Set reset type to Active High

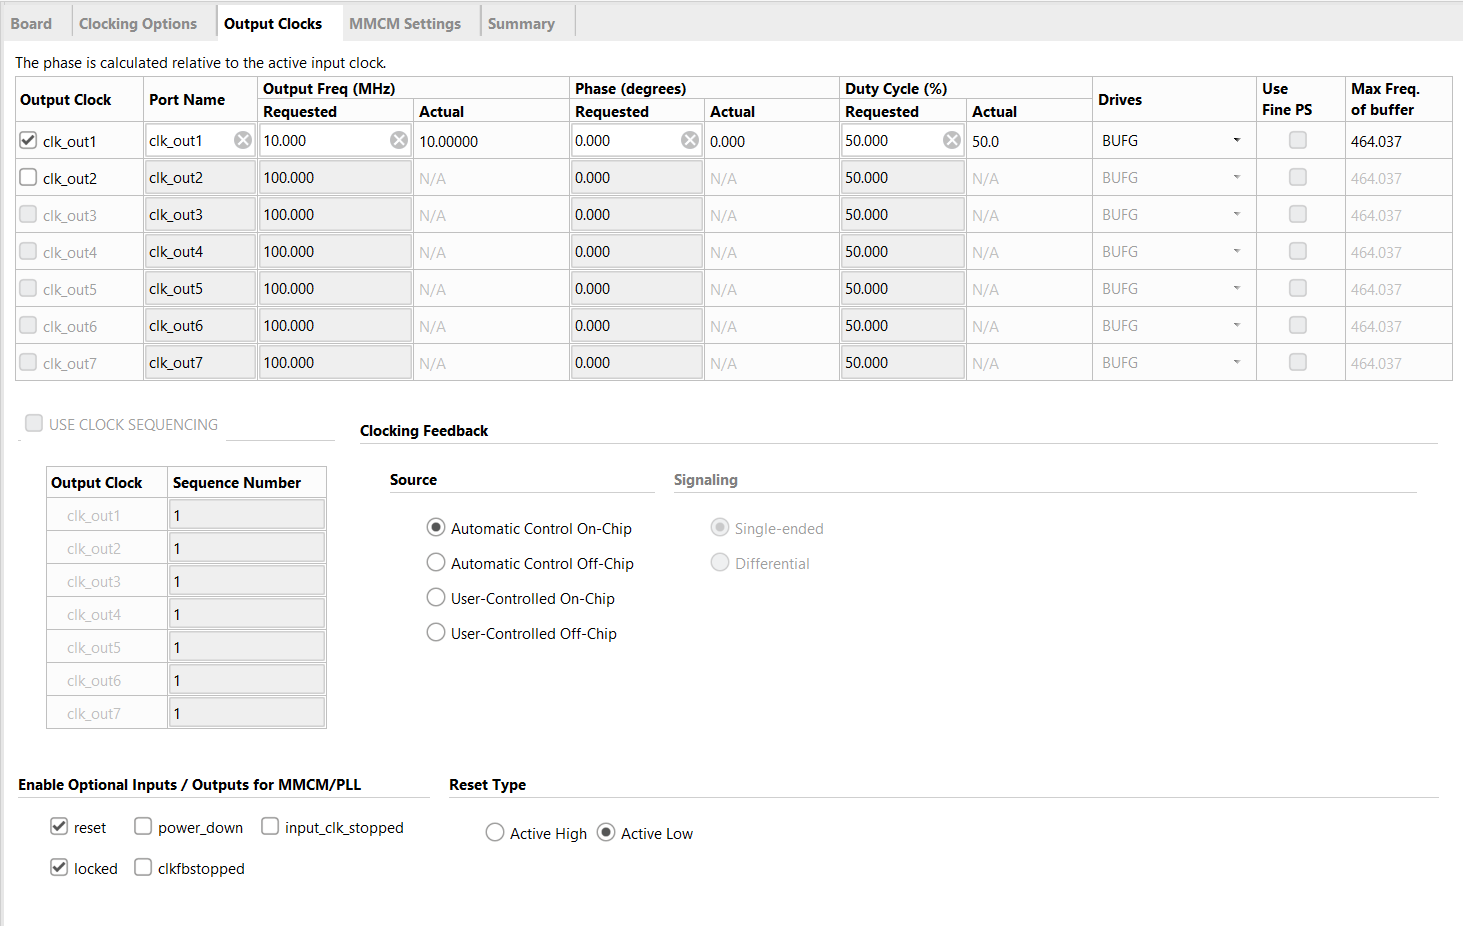(495, 833)
